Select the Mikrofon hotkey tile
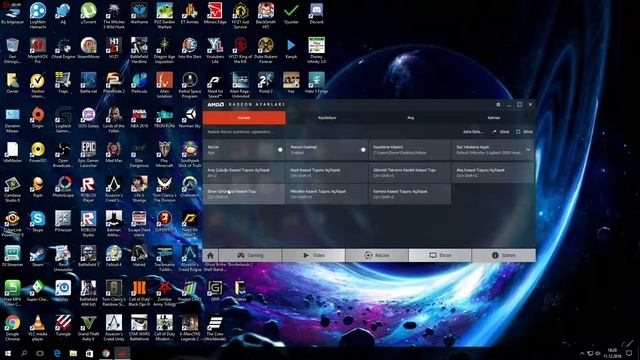The image size is (640, 360). click(x=327, y=194)
